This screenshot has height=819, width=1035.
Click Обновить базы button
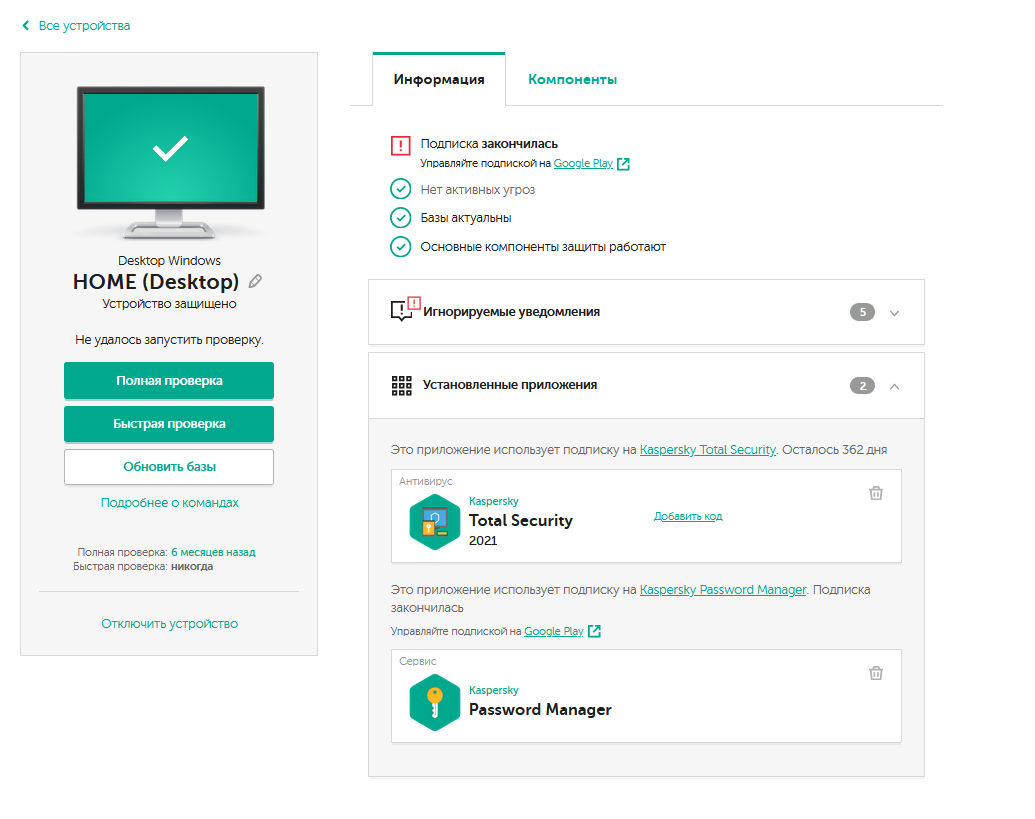tap(169, 467)
